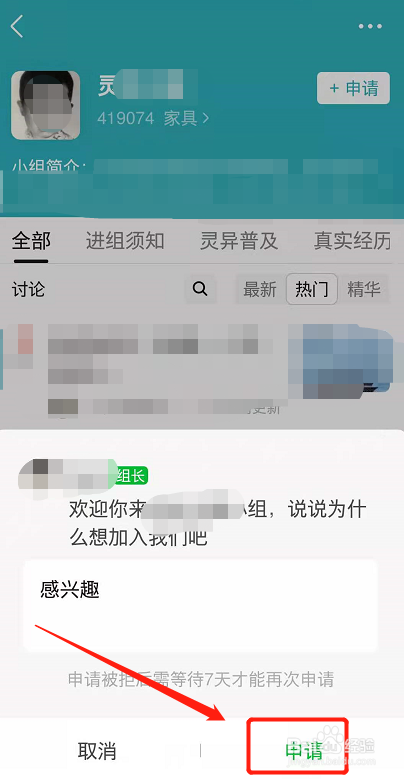Open the group avatar image
The image size is (404, 779).
pos(46,105)
